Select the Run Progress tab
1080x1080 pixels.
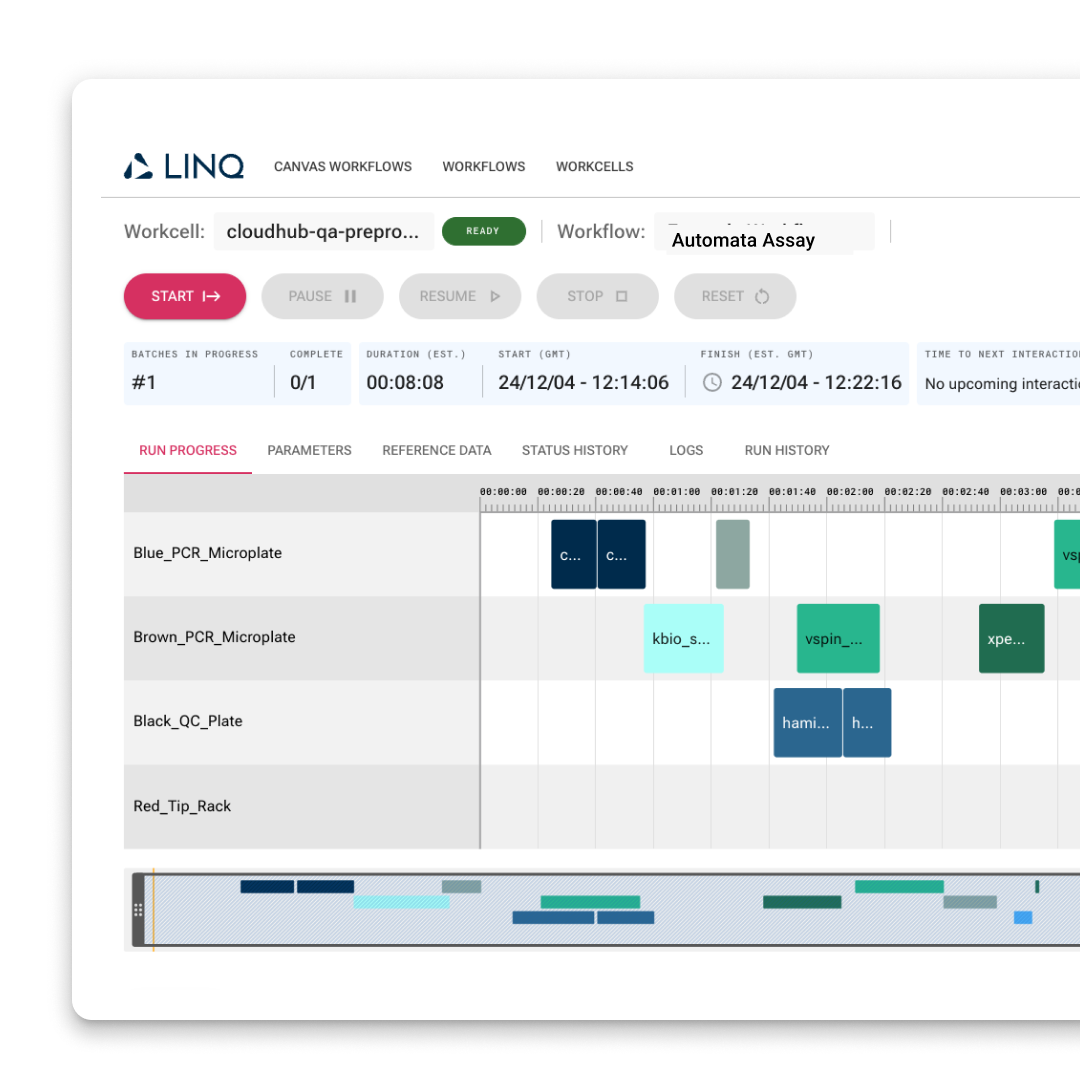(187, 450)
